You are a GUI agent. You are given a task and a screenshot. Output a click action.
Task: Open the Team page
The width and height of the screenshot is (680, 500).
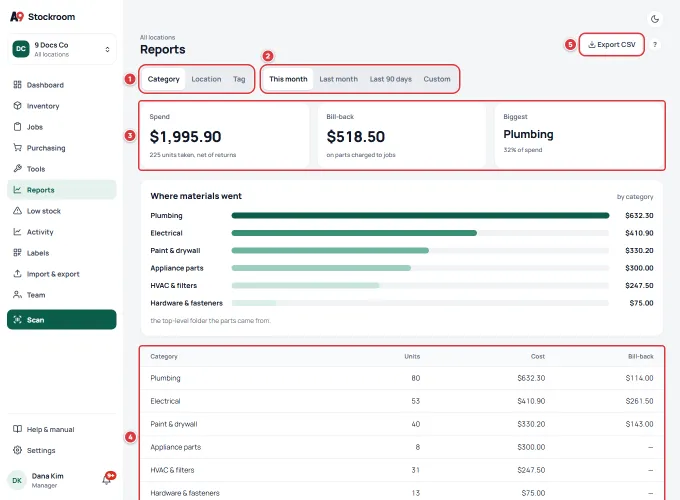(62, 294)
